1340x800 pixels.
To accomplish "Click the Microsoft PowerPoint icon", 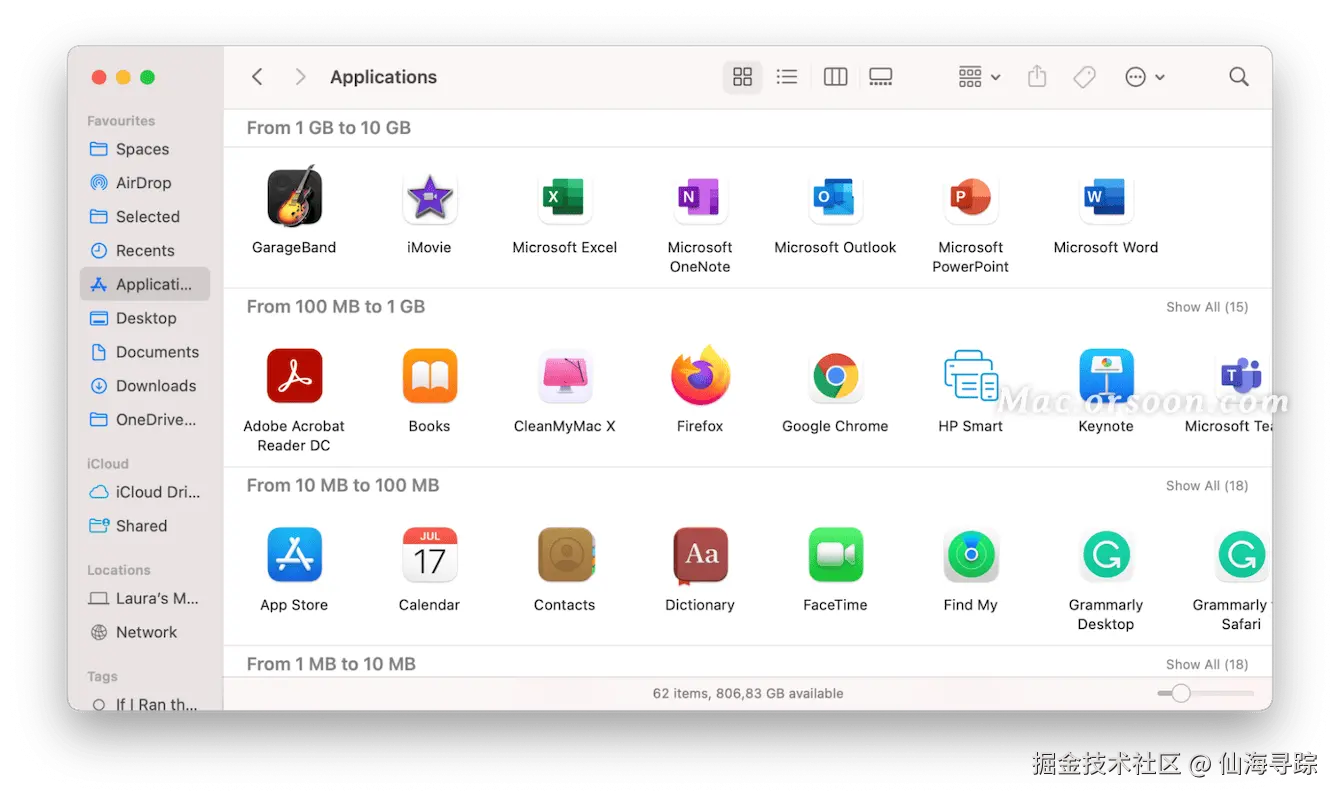I will 970,197.
